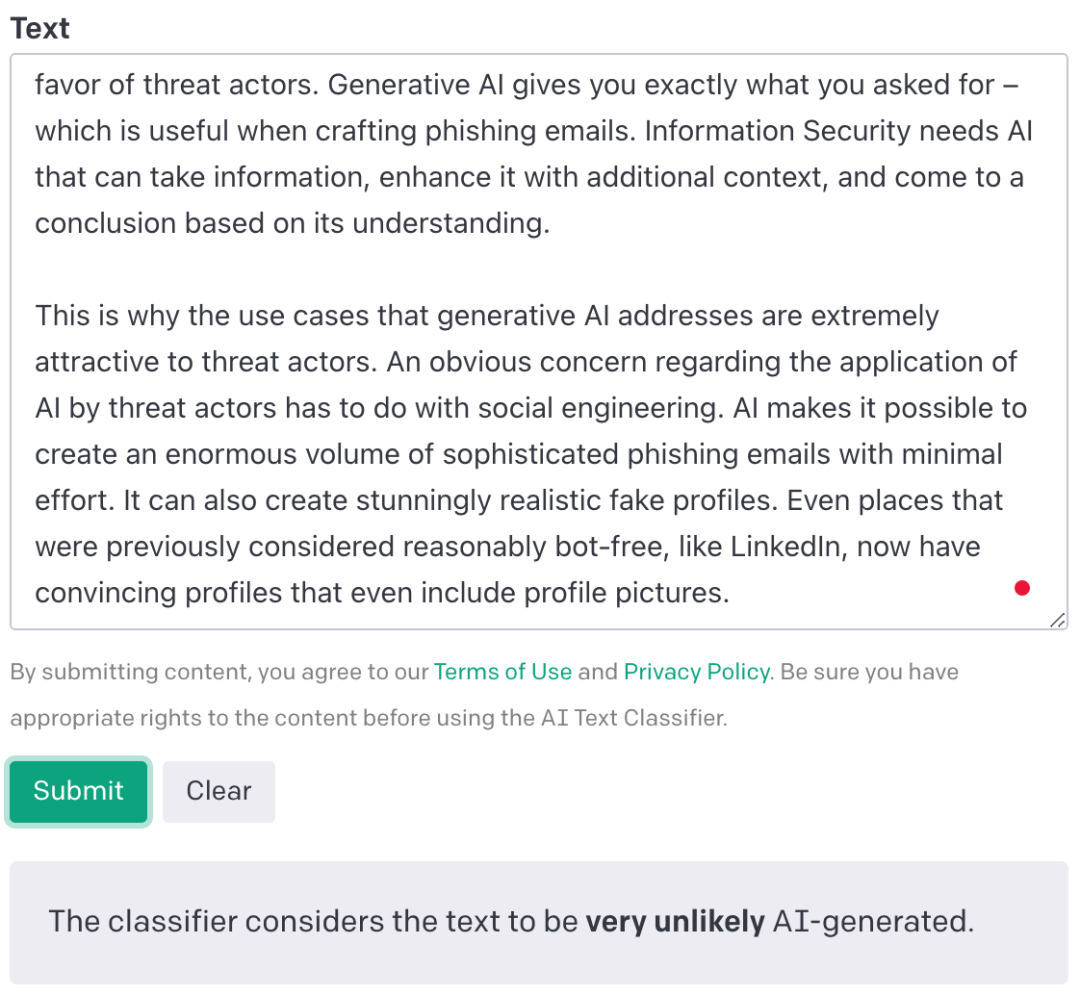Image resolution: width=1080 pixels, height=995 pixels.
Task: Click the "AI-generated" word in result message
Action: [x=872, y=921]
